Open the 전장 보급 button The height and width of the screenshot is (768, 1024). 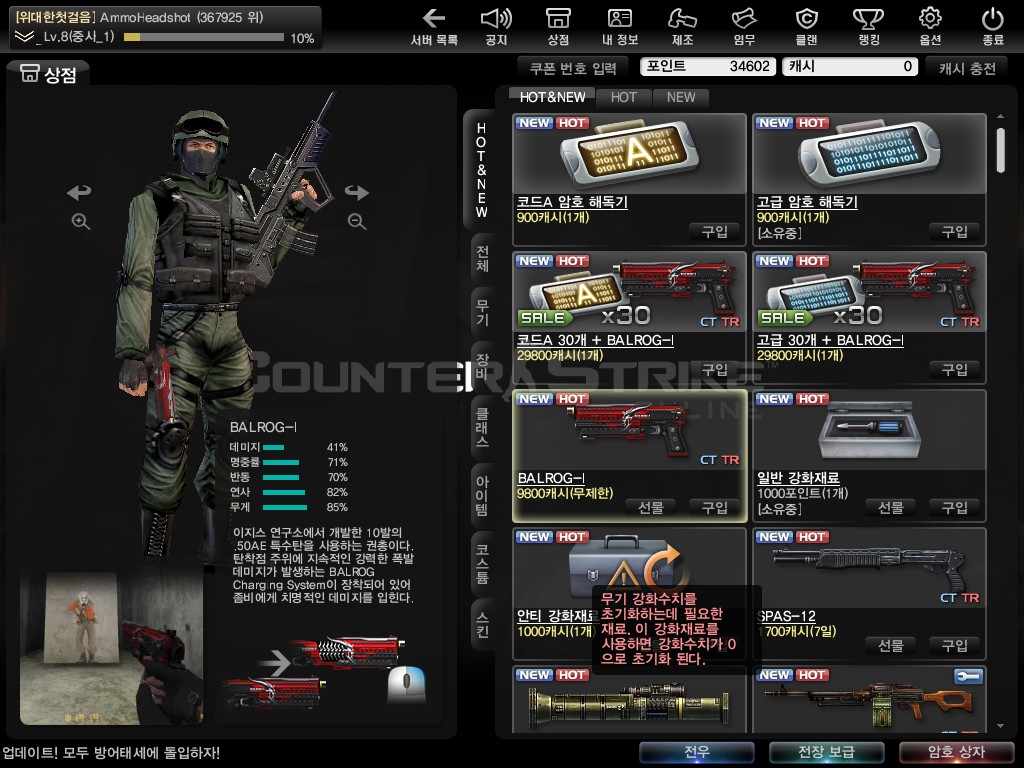coord(826,752)
